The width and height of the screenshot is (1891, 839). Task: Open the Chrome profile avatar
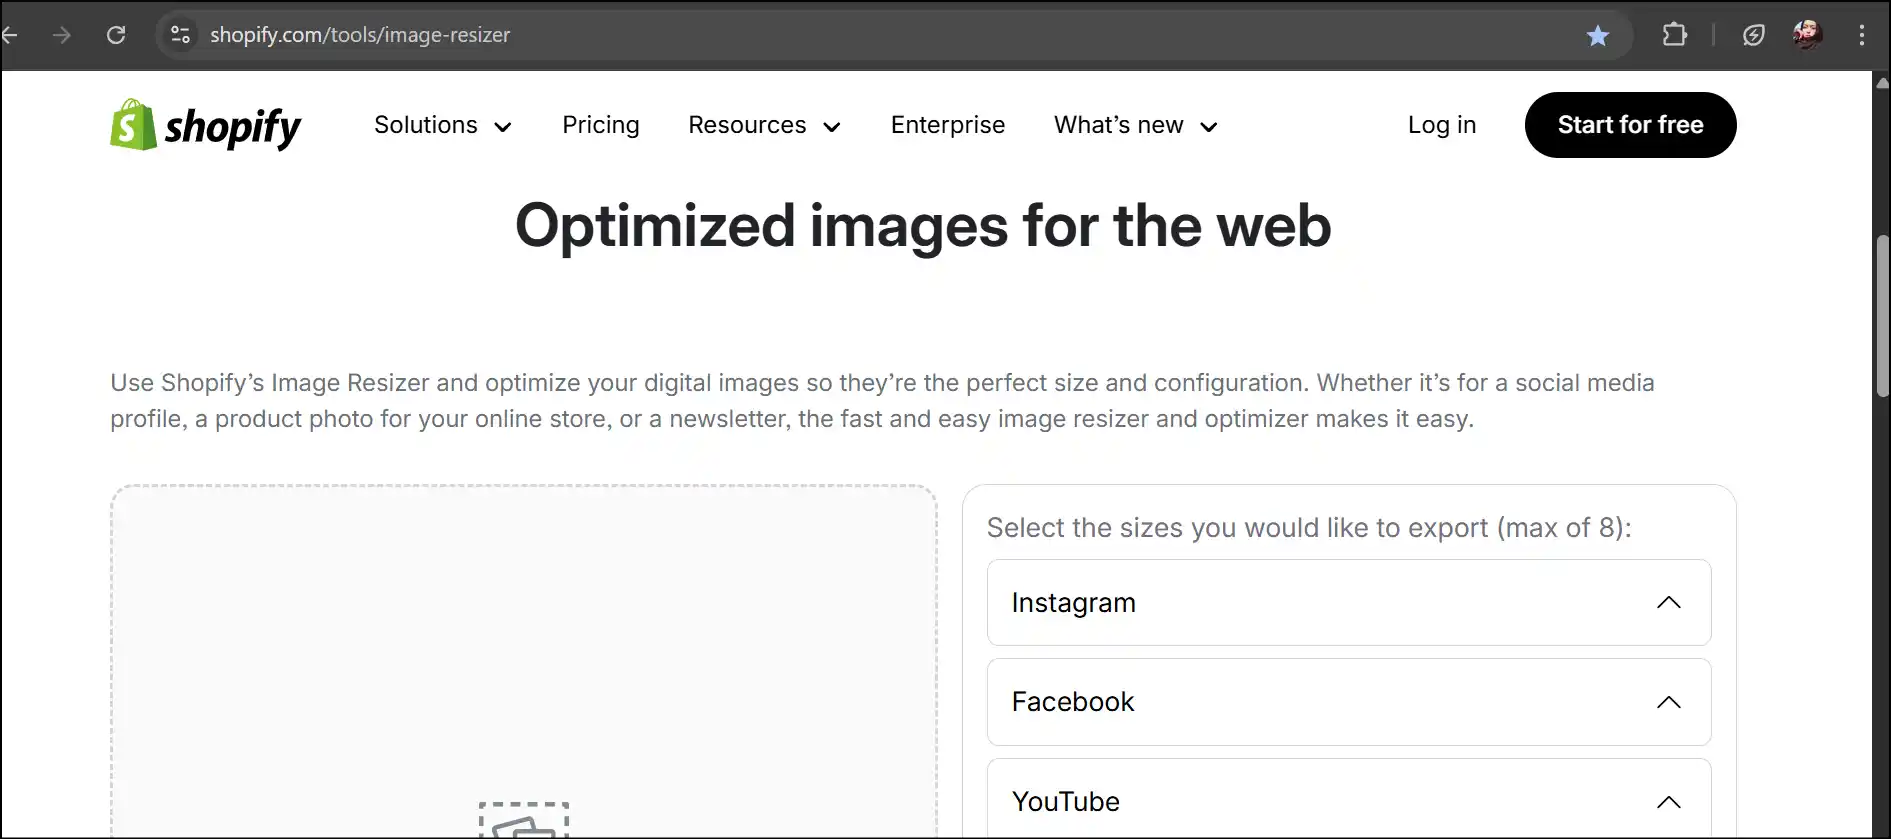(x=1807, y=35)
